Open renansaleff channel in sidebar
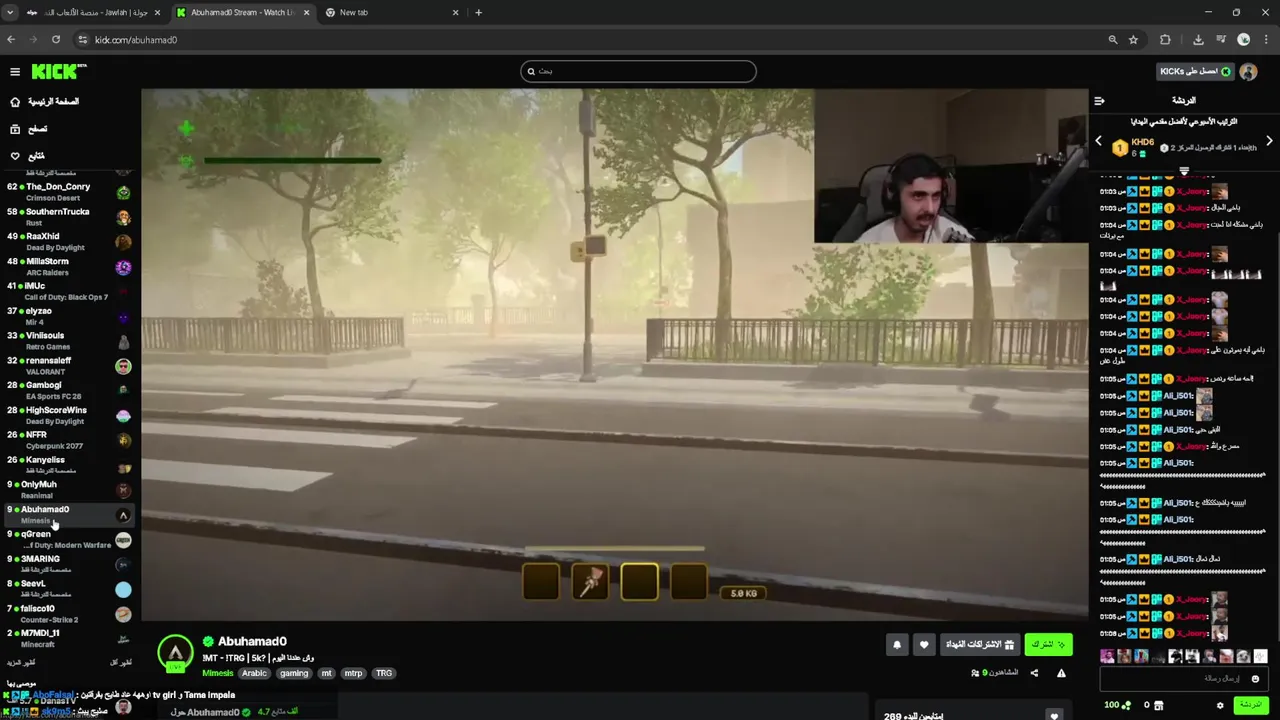 [68, 366]
